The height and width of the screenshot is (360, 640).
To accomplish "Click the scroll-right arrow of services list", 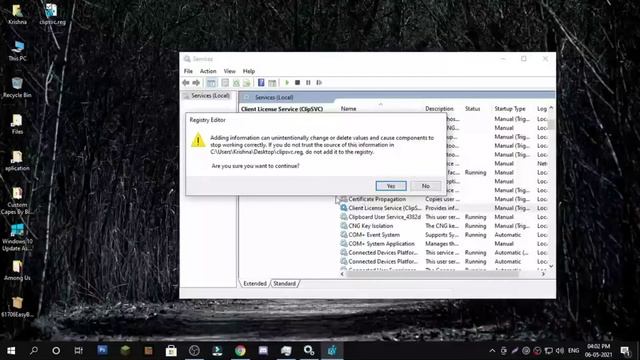I will 543,274.
